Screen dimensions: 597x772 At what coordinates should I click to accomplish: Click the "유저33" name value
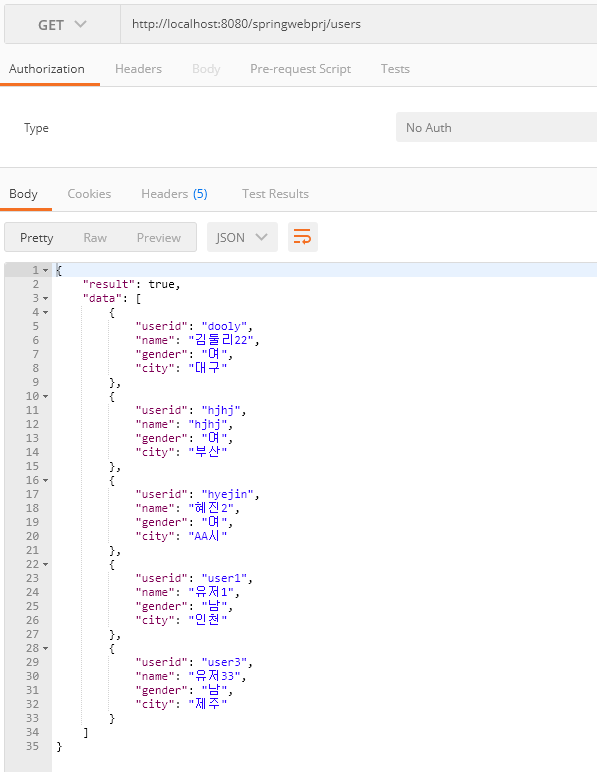215,676
